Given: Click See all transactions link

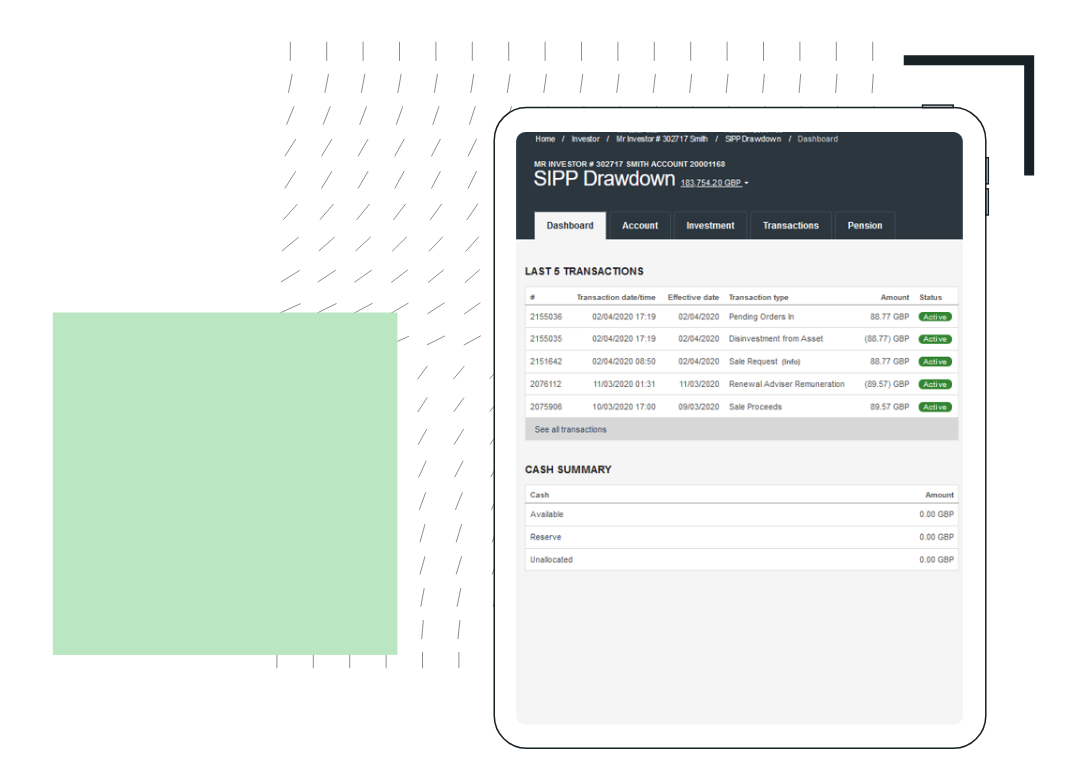Looking at the screenshot, I should [x=571, y=429].
